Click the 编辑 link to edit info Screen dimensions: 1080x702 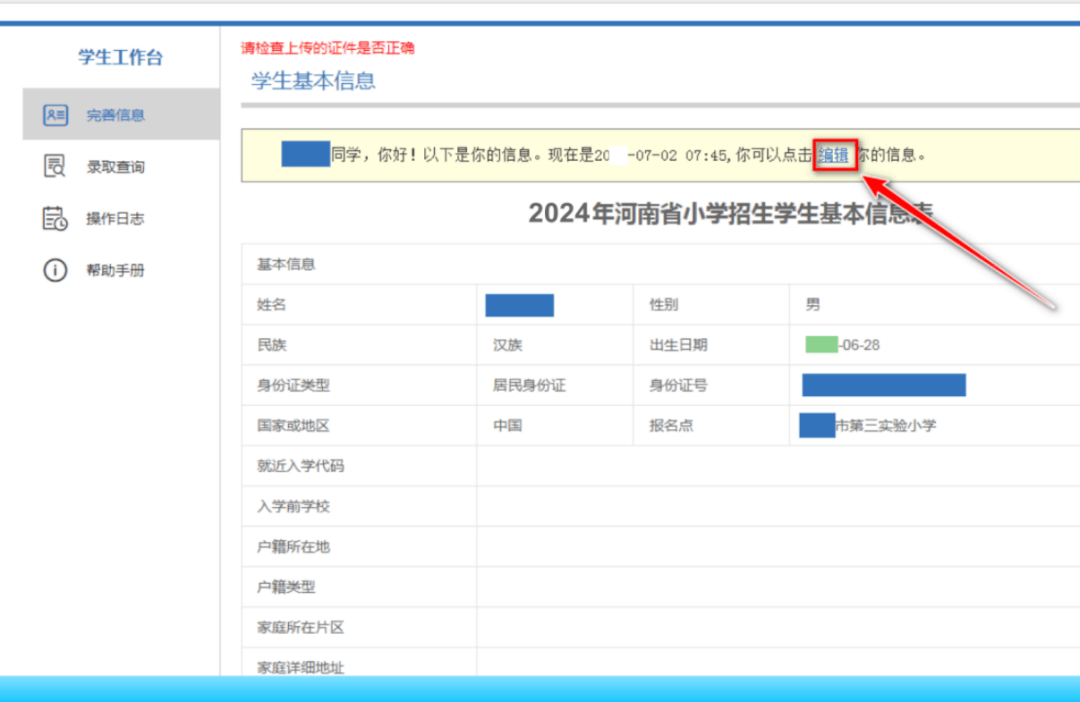pyautogui.click(x=834, y=155)
